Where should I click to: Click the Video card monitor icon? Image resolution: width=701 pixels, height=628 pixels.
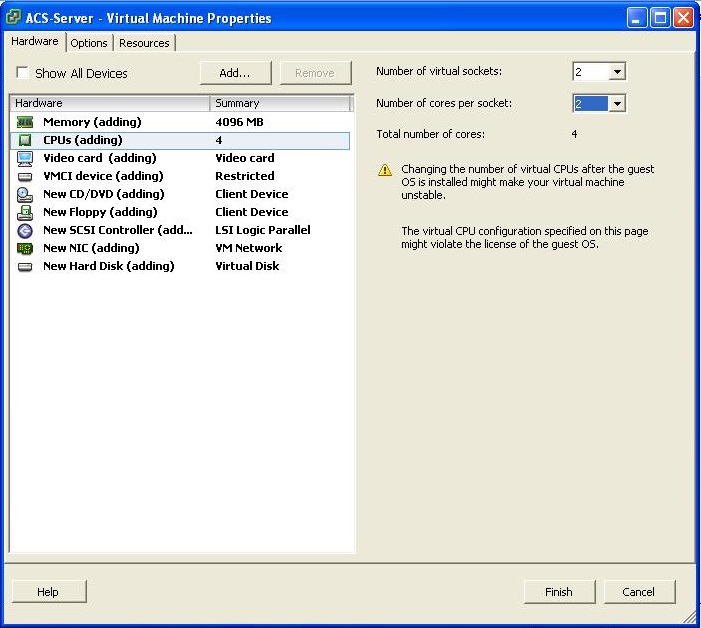coord(25,158)
